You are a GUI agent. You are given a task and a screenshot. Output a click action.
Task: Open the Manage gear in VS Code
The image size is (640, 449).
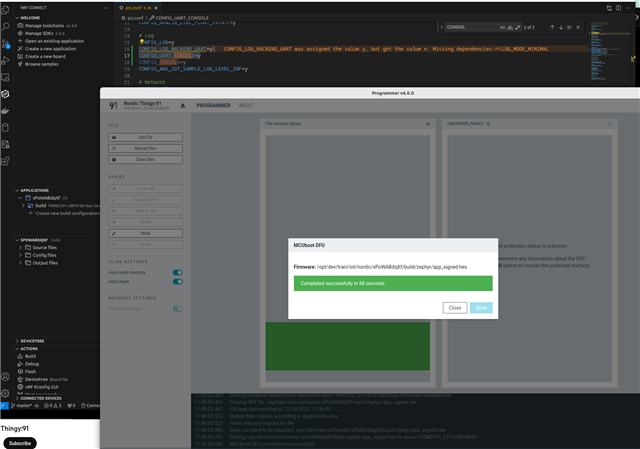coord(5,393)
